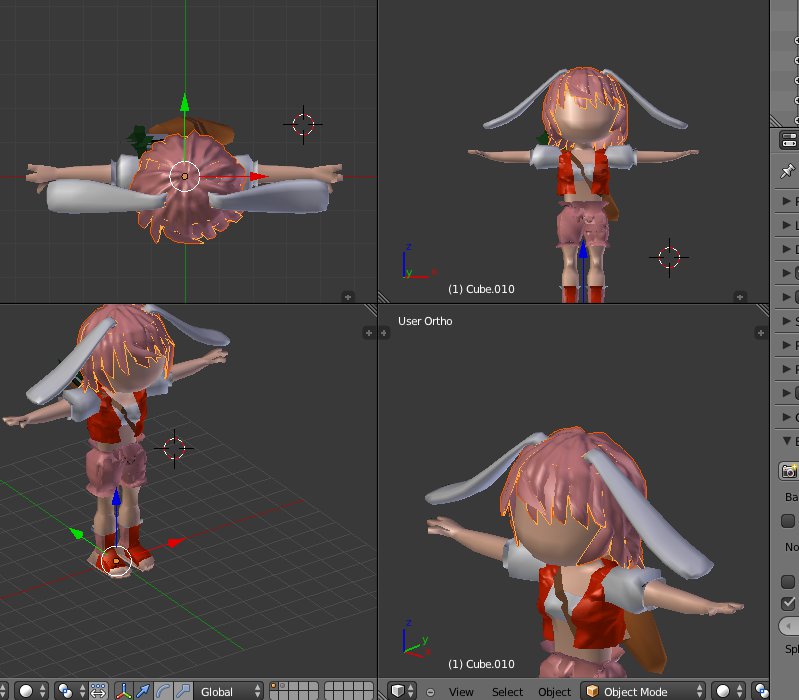Click red X-axis arrow in bottom-left perspective view
Image resolution: width=799 pixels, height=700 pixels.
point(176,542)
